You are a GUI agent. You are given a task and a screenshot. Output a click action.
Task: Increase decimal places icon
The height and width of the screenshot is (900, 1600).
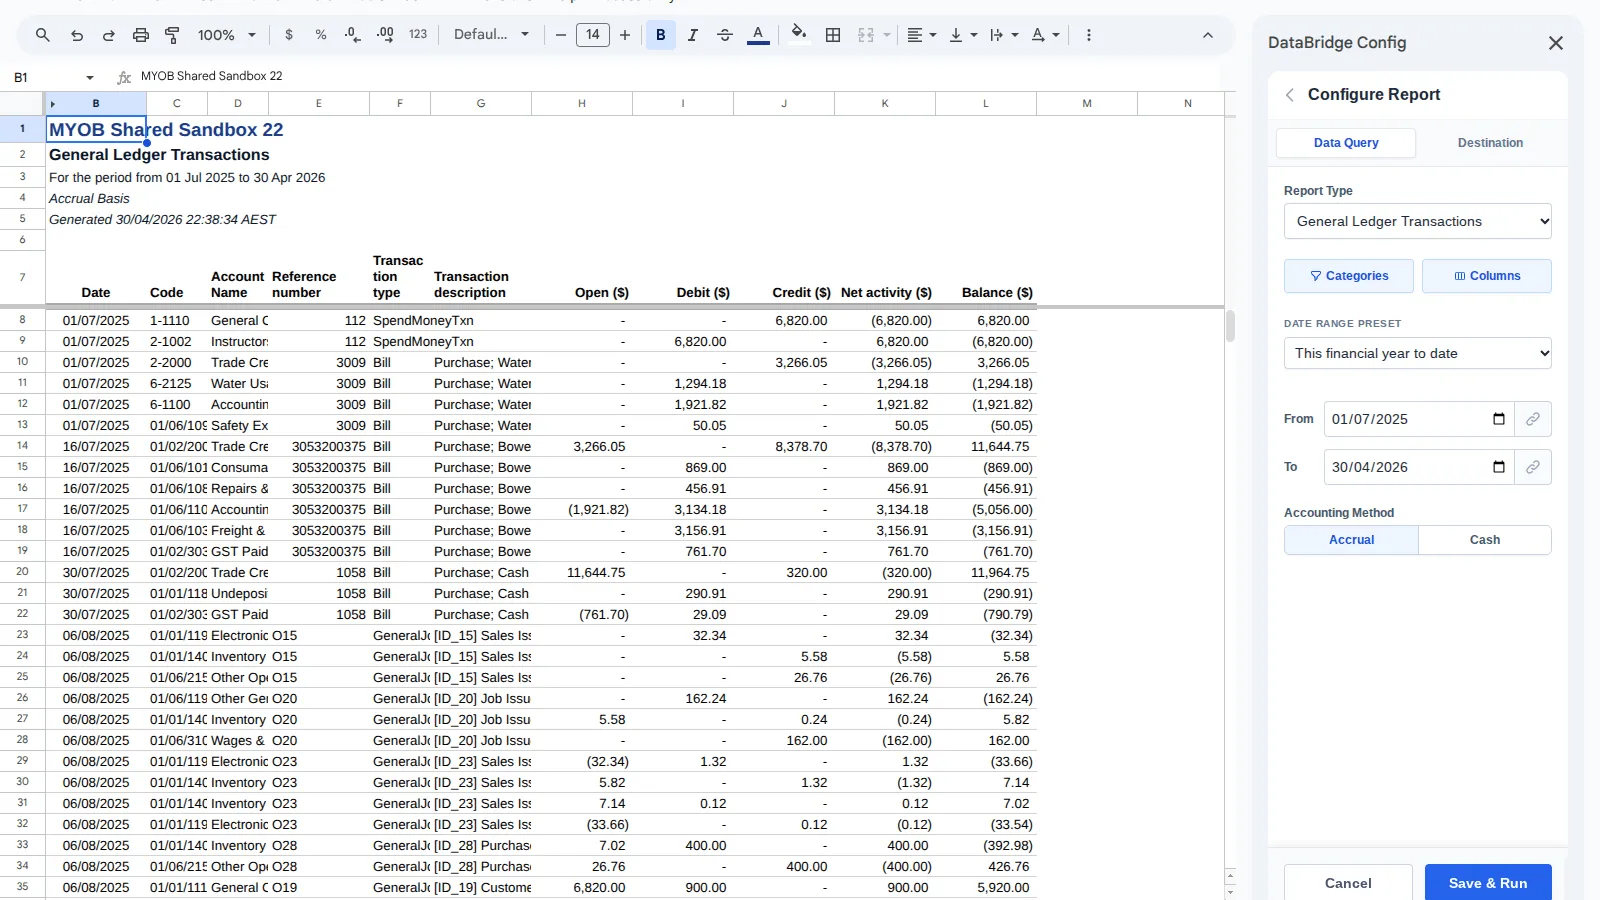tap(385, 35)
